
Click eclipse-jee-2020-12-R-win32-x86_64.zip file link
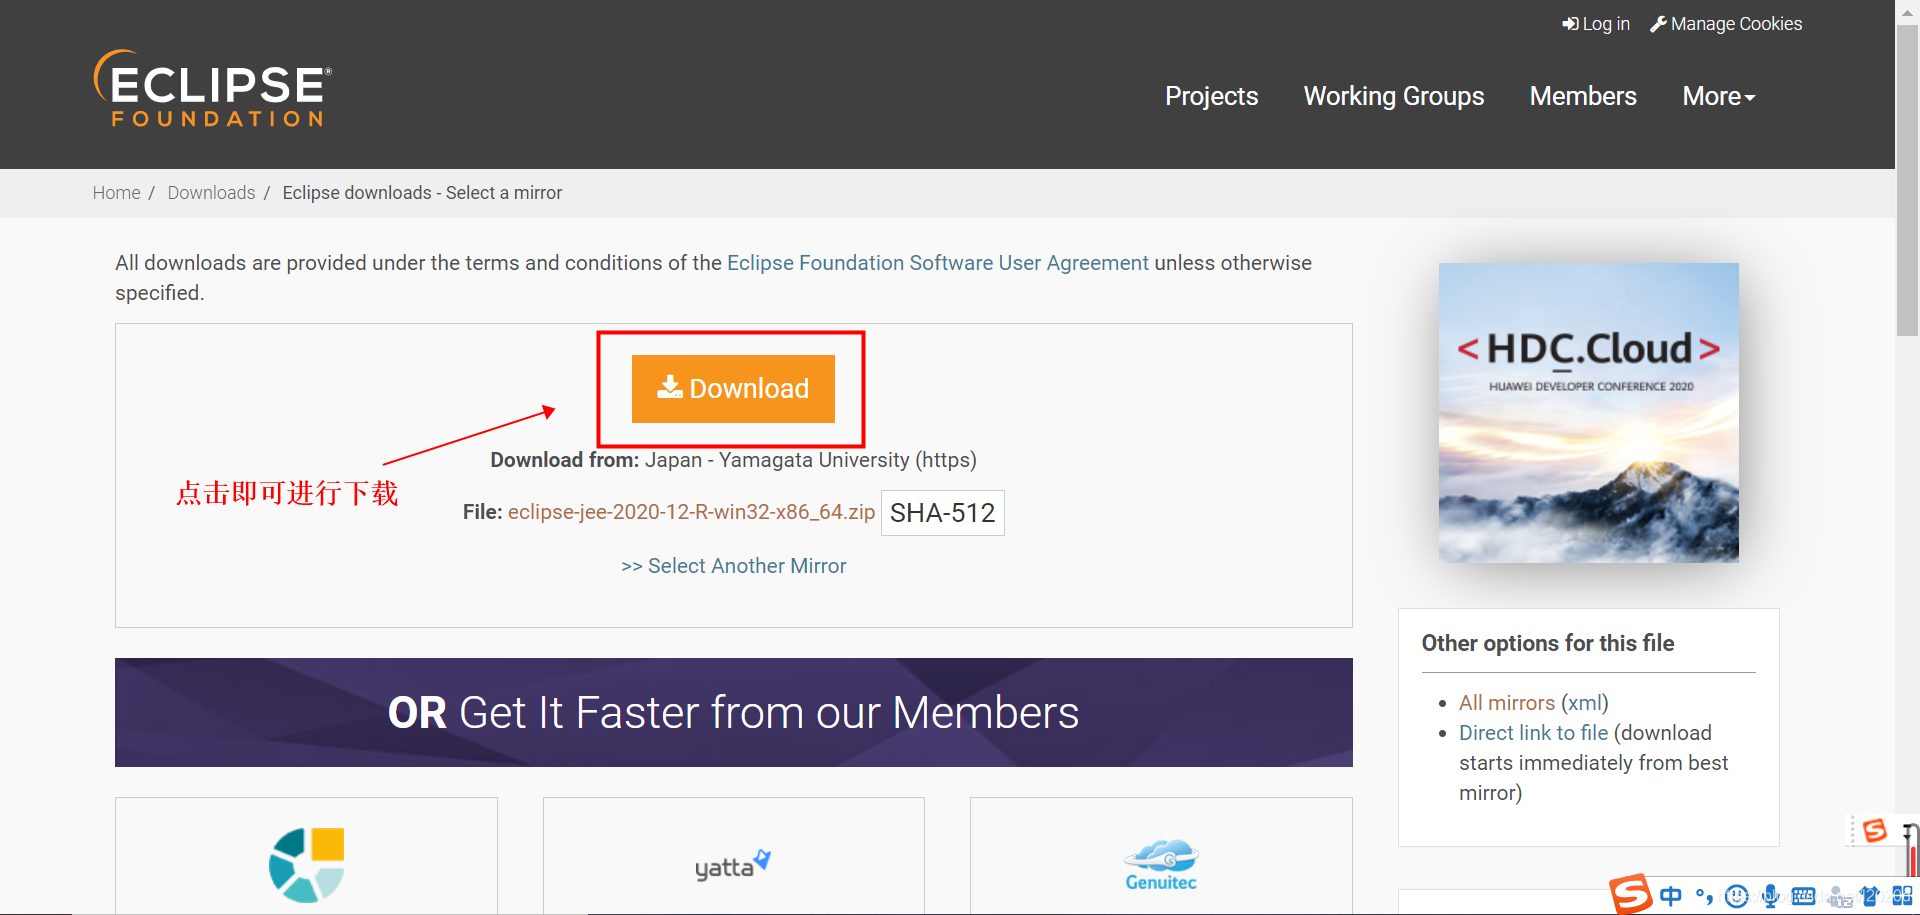click(691, 512)
